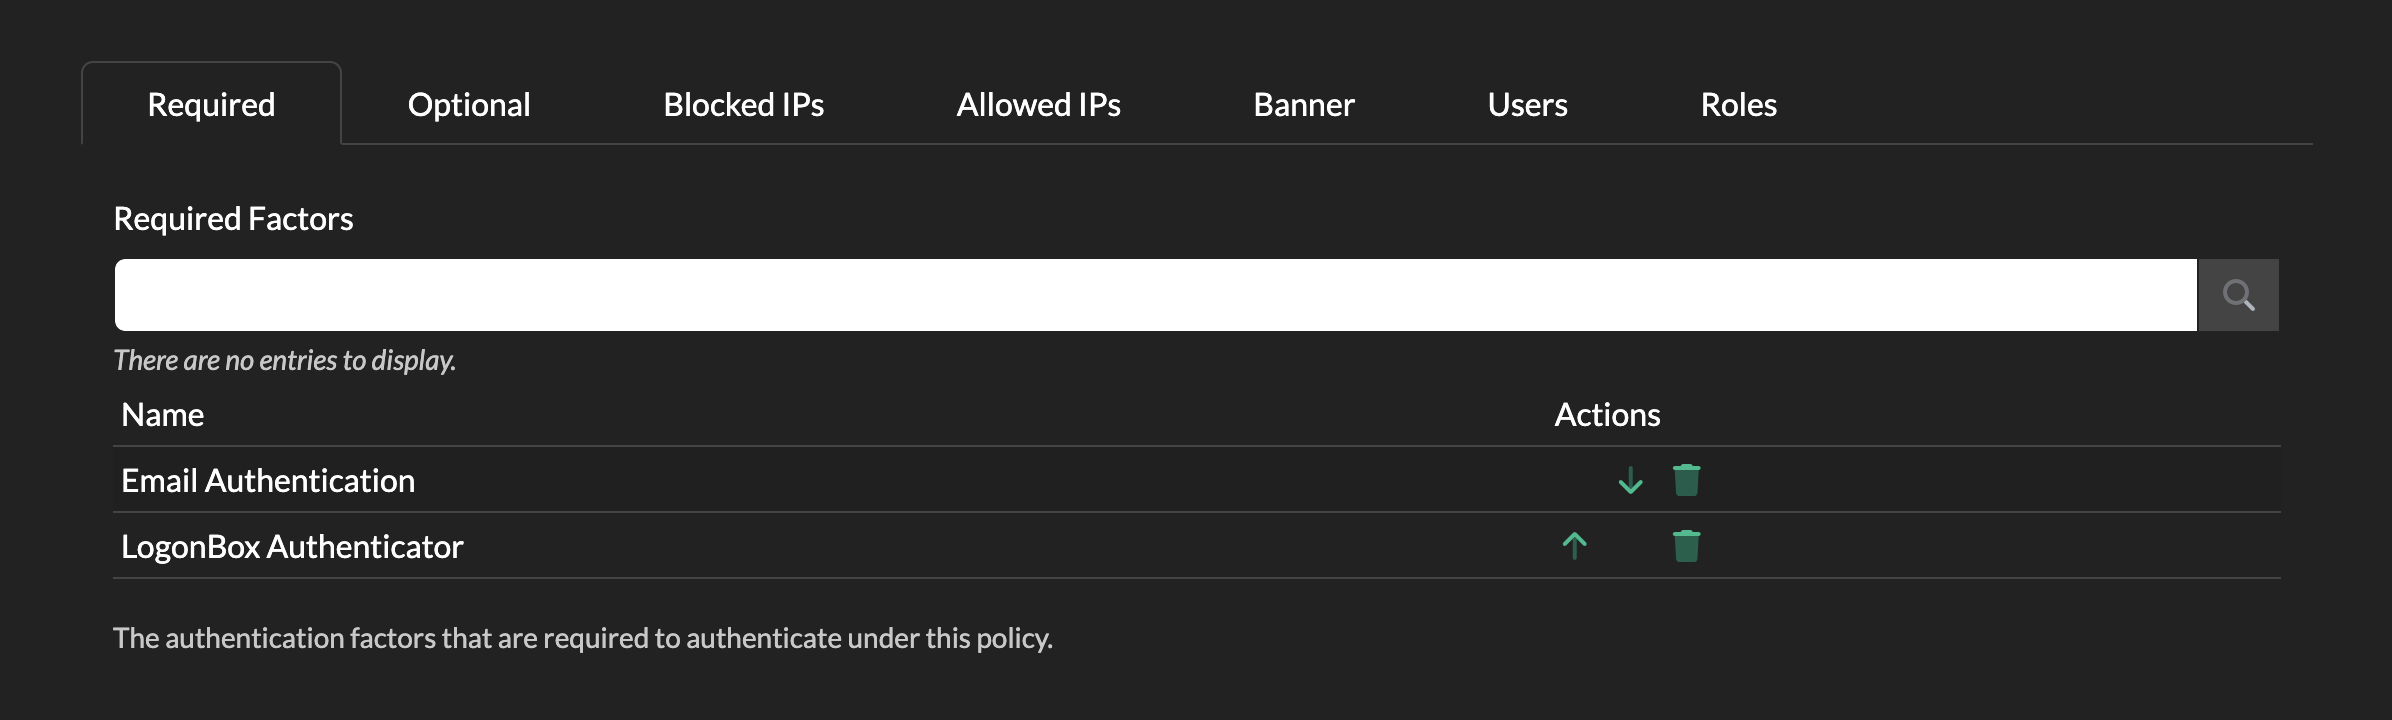
Task: Click the Actions column header
Action: click(x=1607, y=415)
